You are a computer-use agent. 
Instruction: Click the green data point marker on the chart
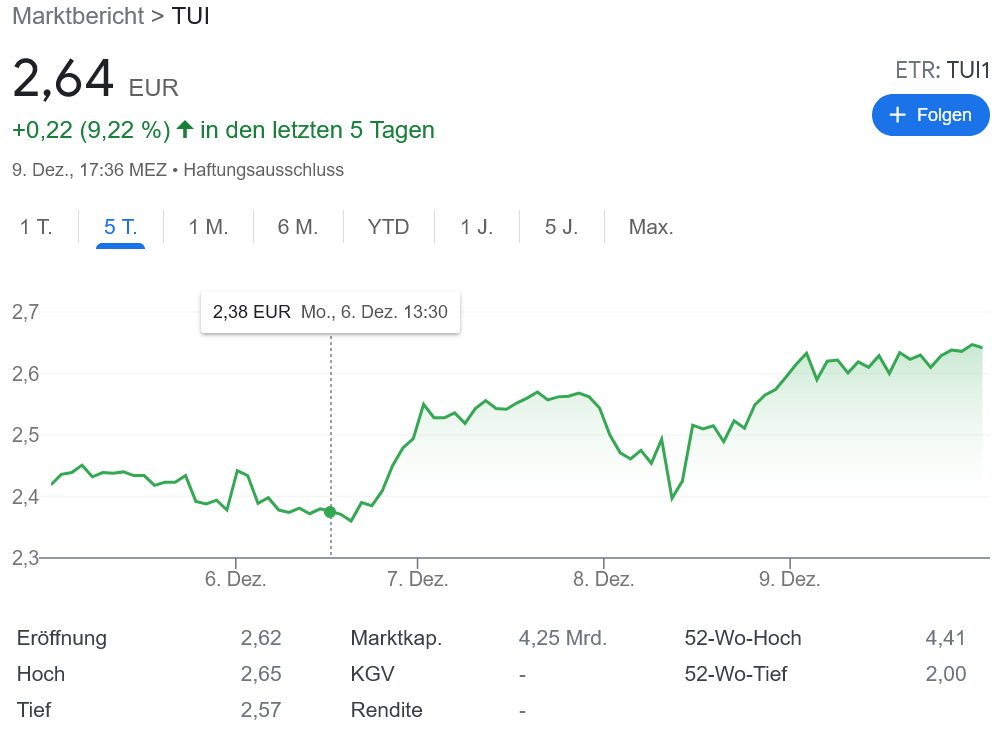click(x=330, y=511)
